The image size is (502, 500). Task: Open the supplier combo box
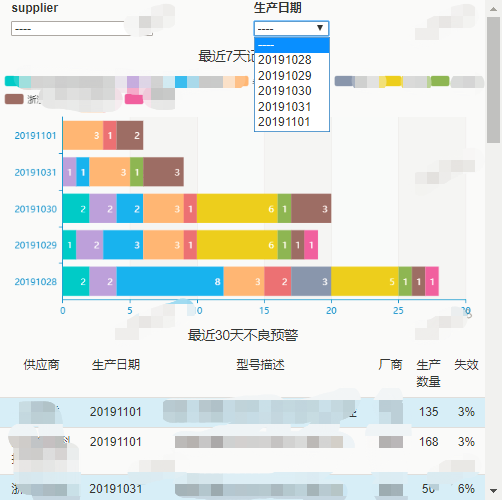[x=82, y=28]
